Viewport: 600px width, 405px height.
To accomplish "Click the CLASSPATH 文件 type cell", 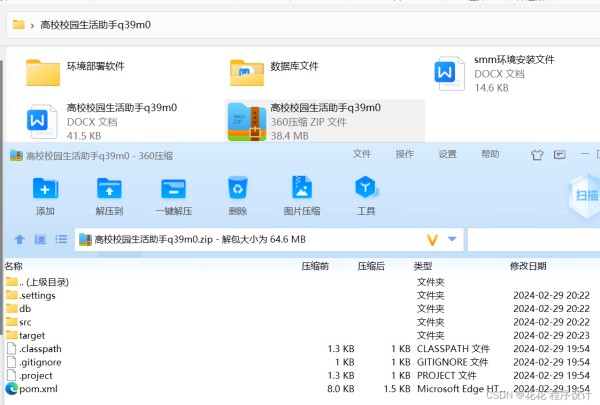I will [453, 349].
